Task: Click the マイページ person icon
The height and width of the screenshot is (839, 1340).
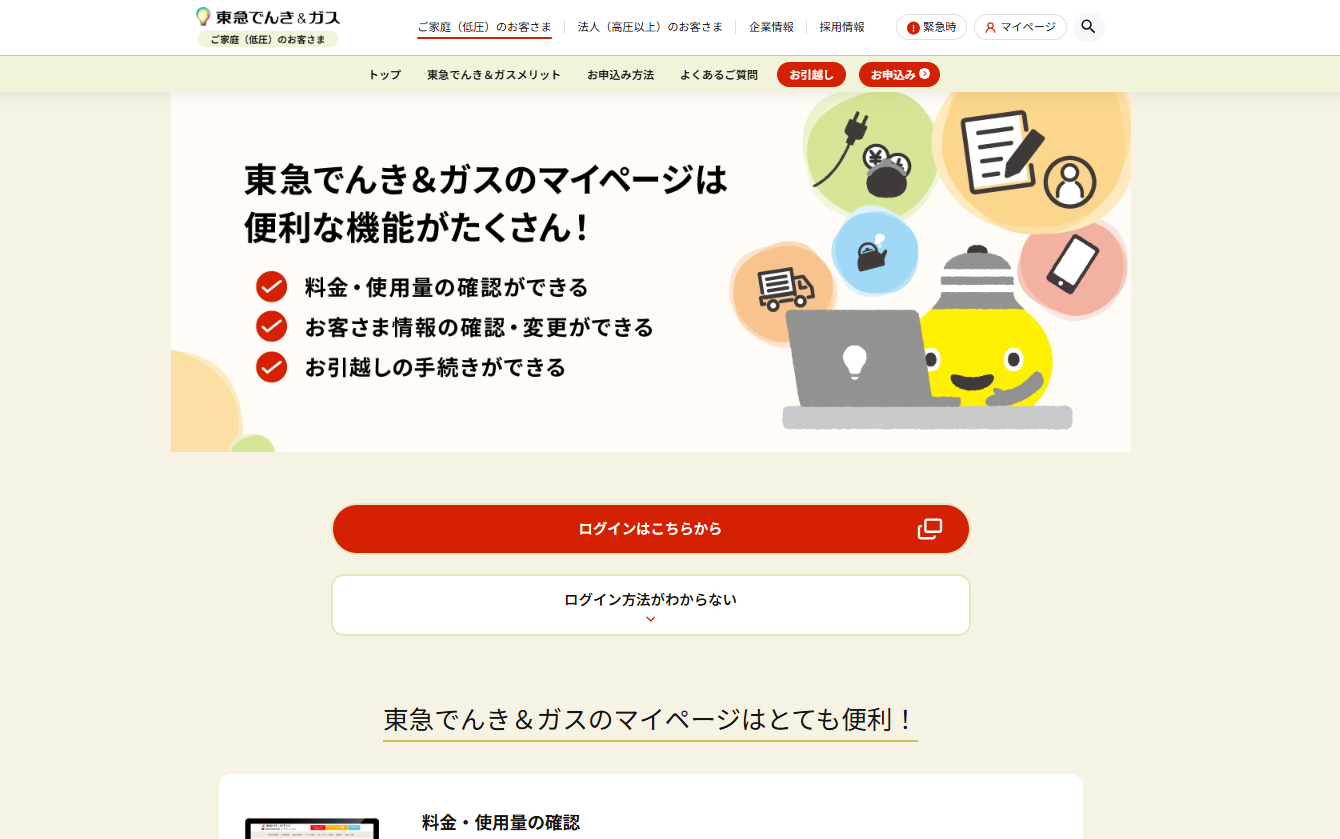Action: tap(990, 28)
